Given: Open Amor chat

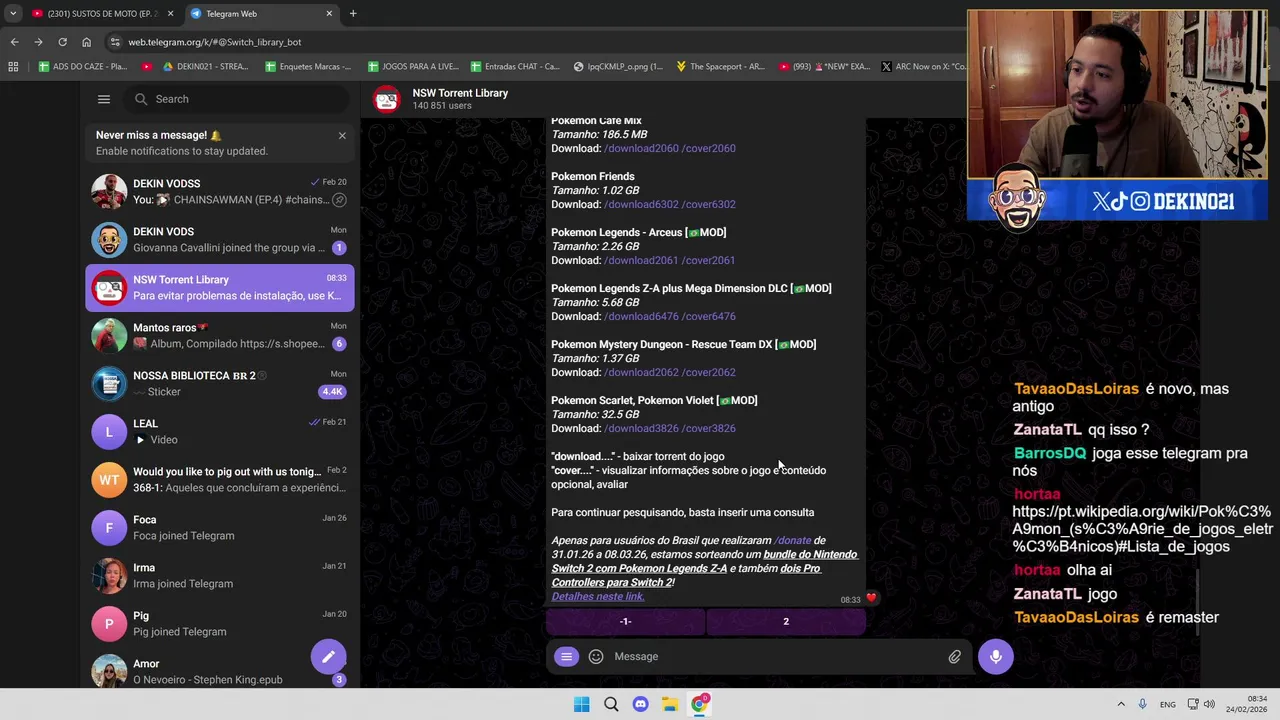Looking at the screenshot, I should coord(220,671).
